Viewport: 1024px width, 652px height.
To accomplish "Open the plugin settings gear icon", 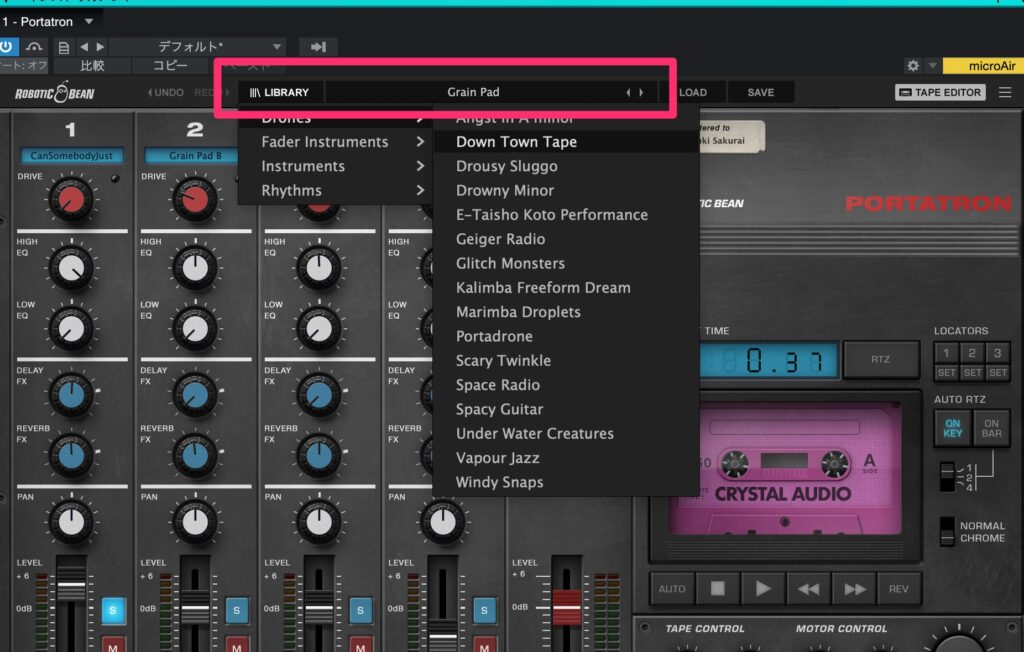I will (x=912, y=66).
